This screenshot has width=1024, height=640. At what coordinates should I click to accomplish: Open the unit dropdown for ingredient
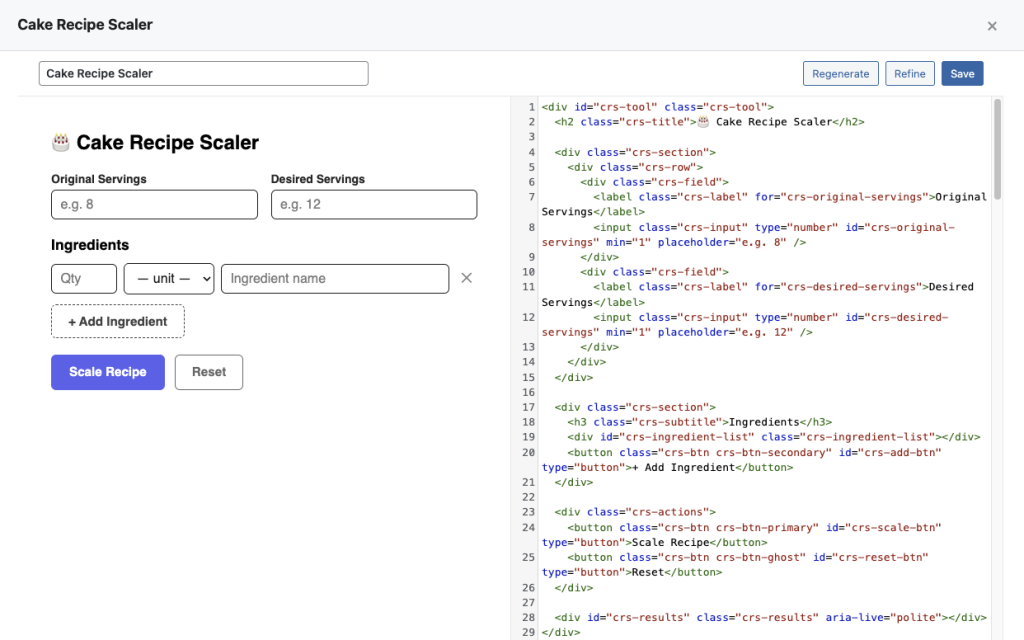tap(169, 279)
